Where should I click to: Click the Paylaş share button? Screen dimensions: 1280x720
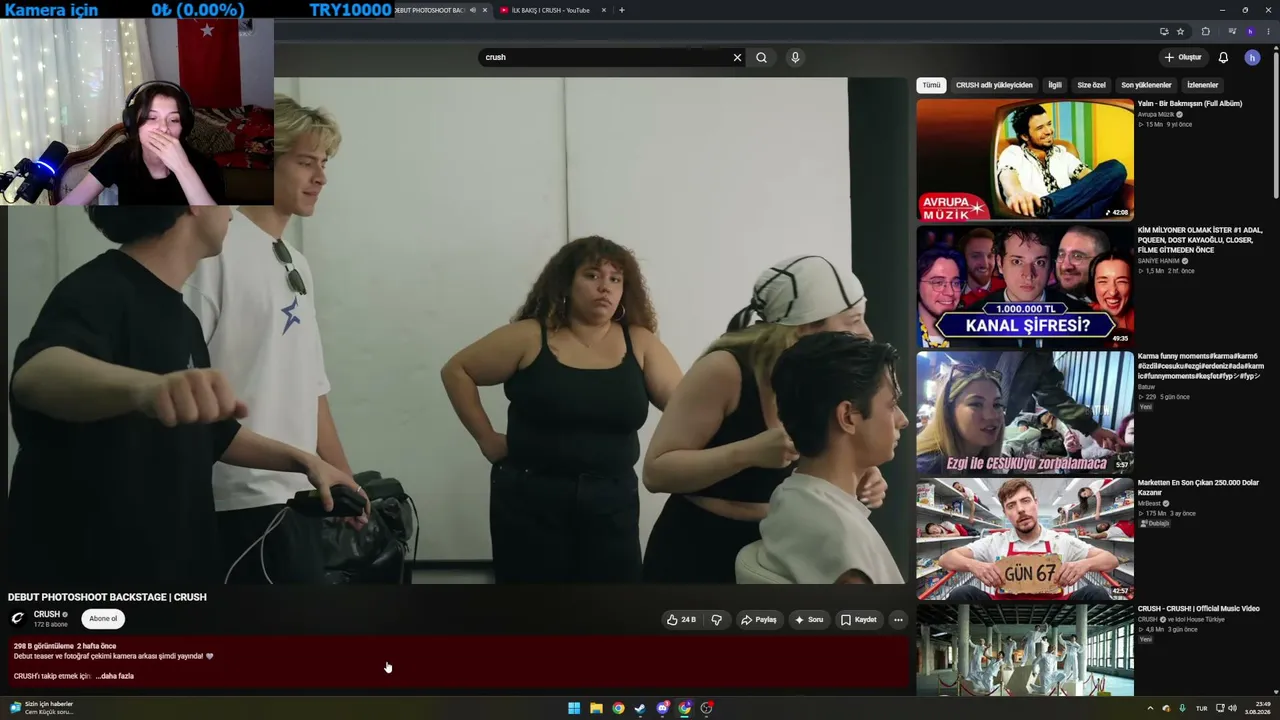(x=758, y=620)
